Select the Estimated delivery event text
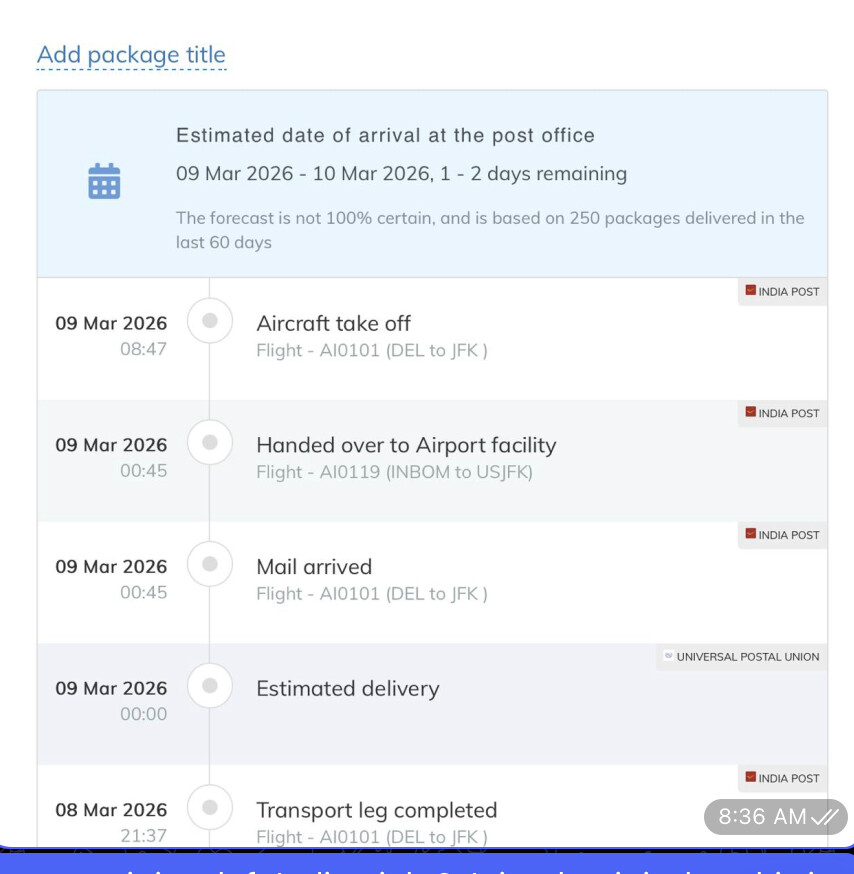Image resolution: width=854 pixels, height=874 pixels. point(347,689)
